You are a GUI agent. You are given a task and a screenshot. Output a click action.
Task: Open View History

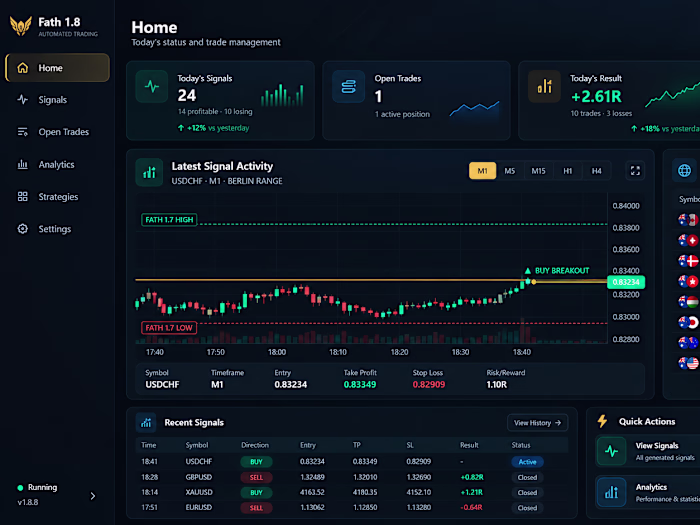pyautogui.click(x=538, y=423)
